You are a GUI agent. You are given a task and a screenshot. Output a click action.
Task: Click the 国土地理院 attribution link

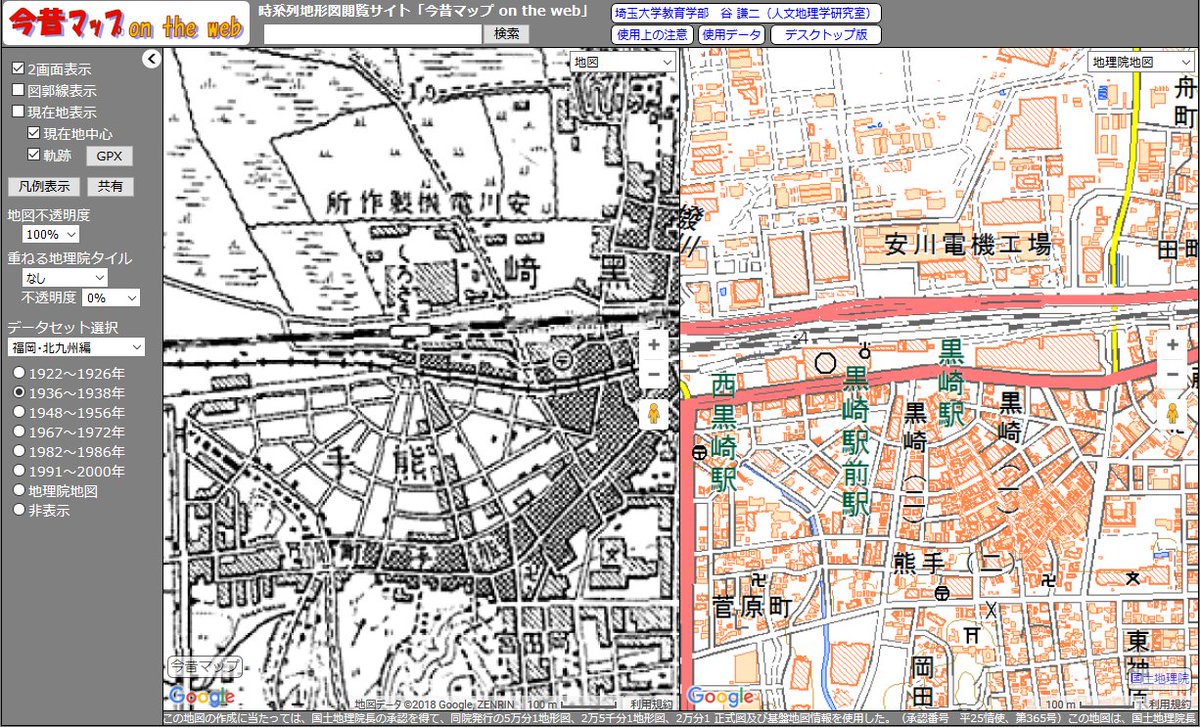pos(1161,676)
